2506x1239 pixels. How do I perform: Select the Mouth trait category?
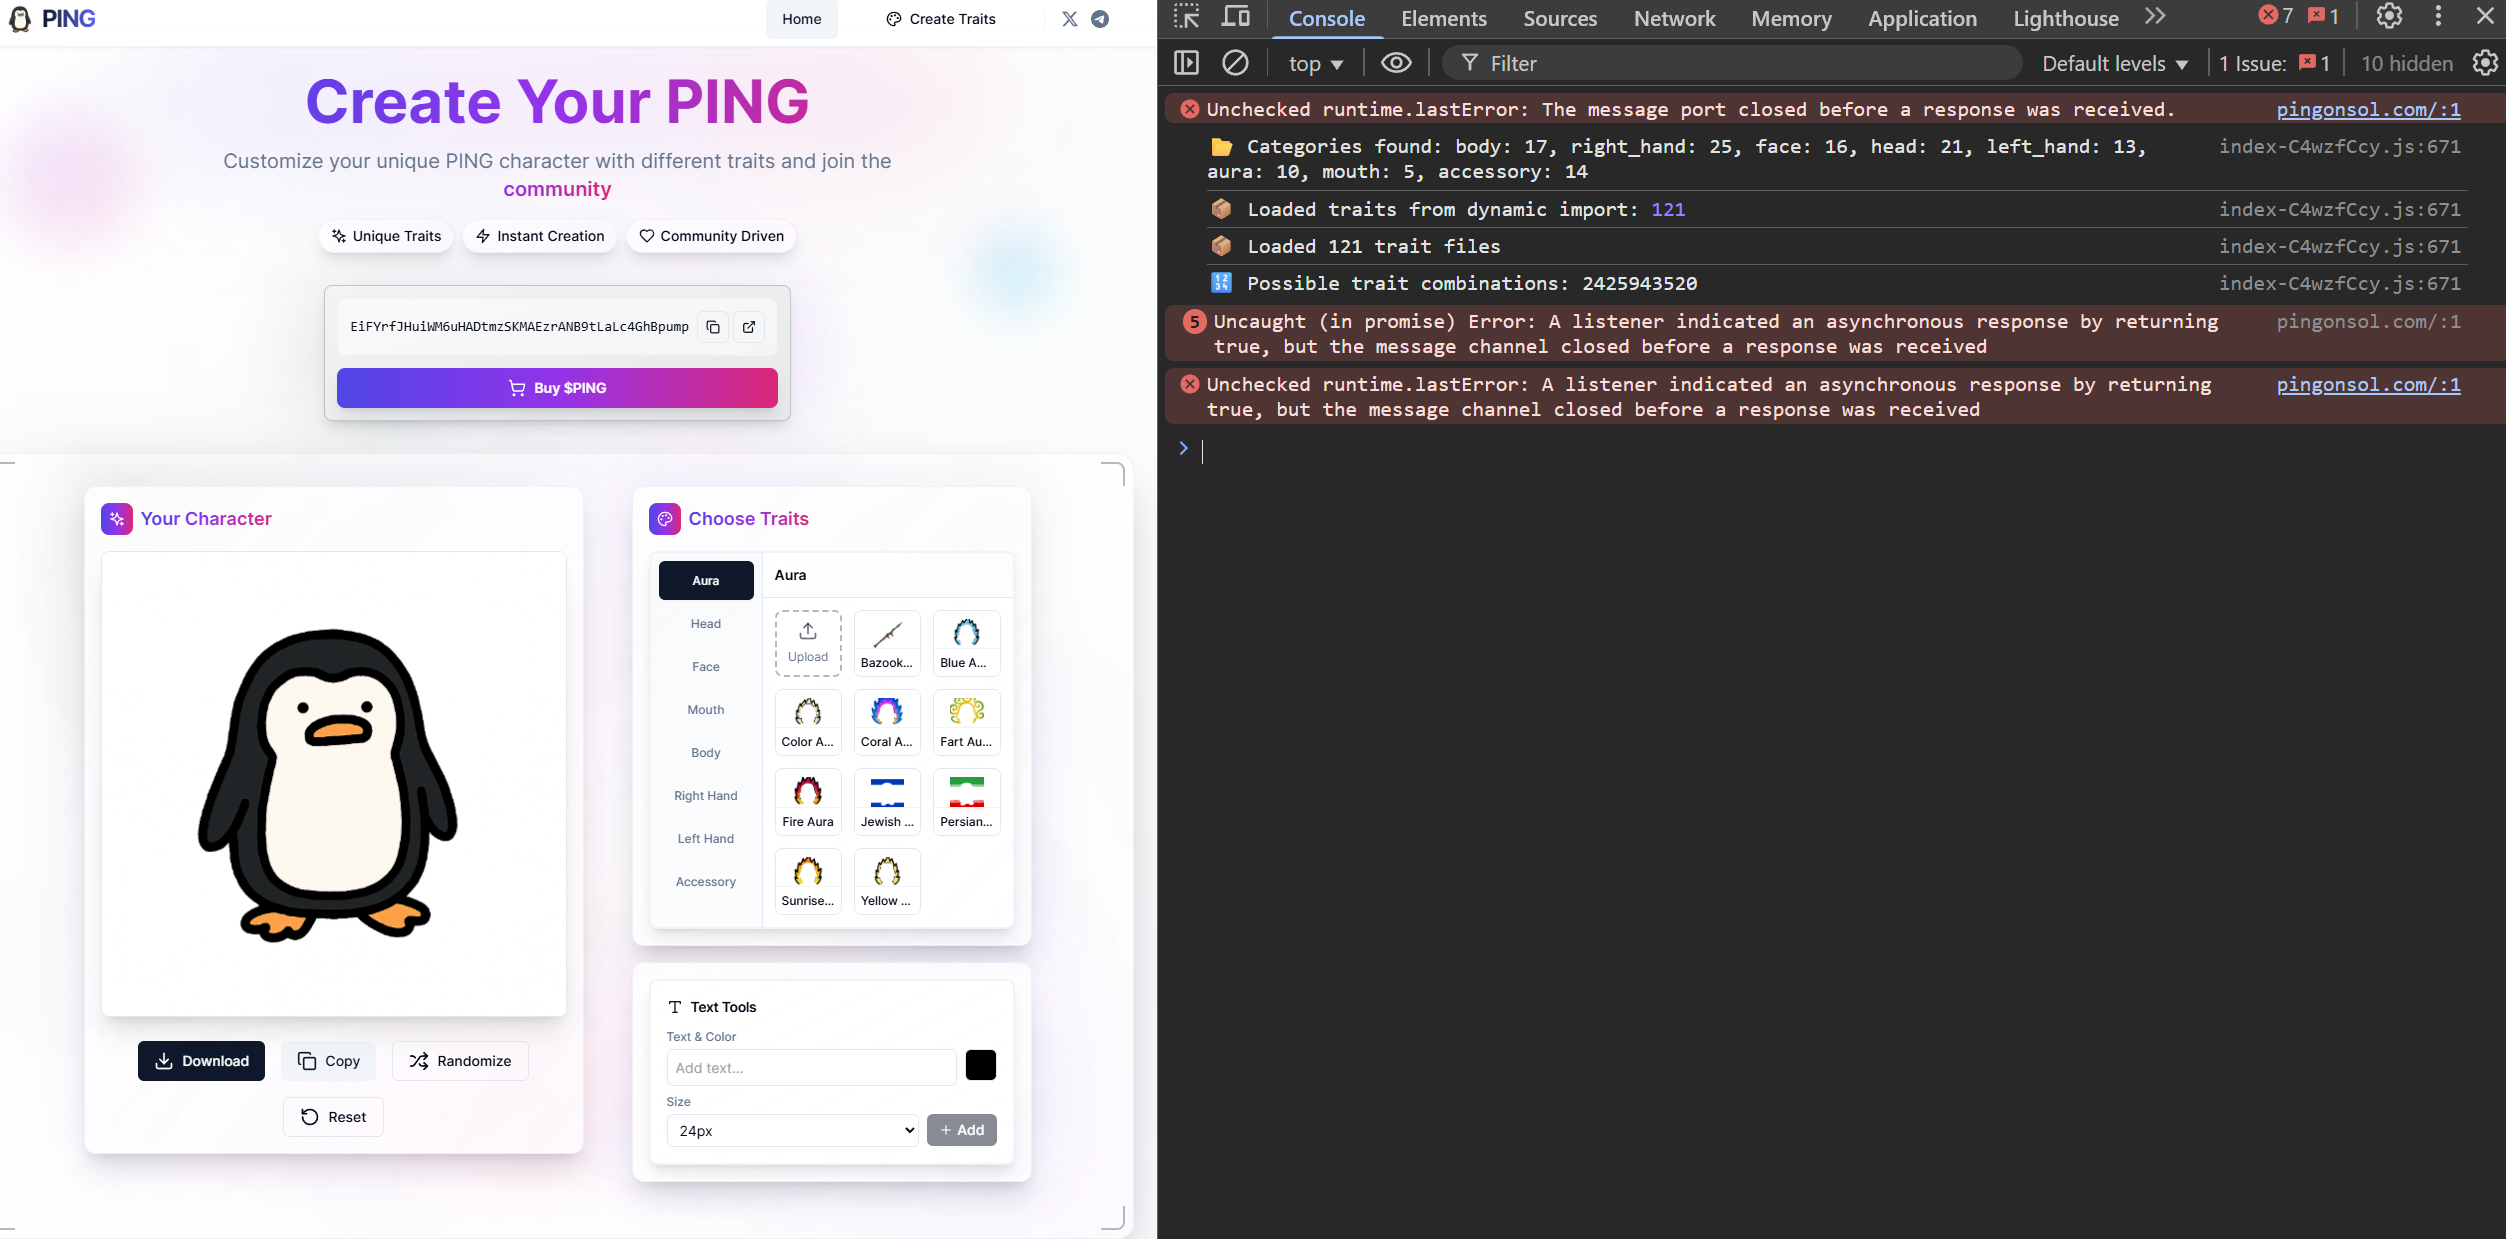pyautogui.click(x=706, y=710)
